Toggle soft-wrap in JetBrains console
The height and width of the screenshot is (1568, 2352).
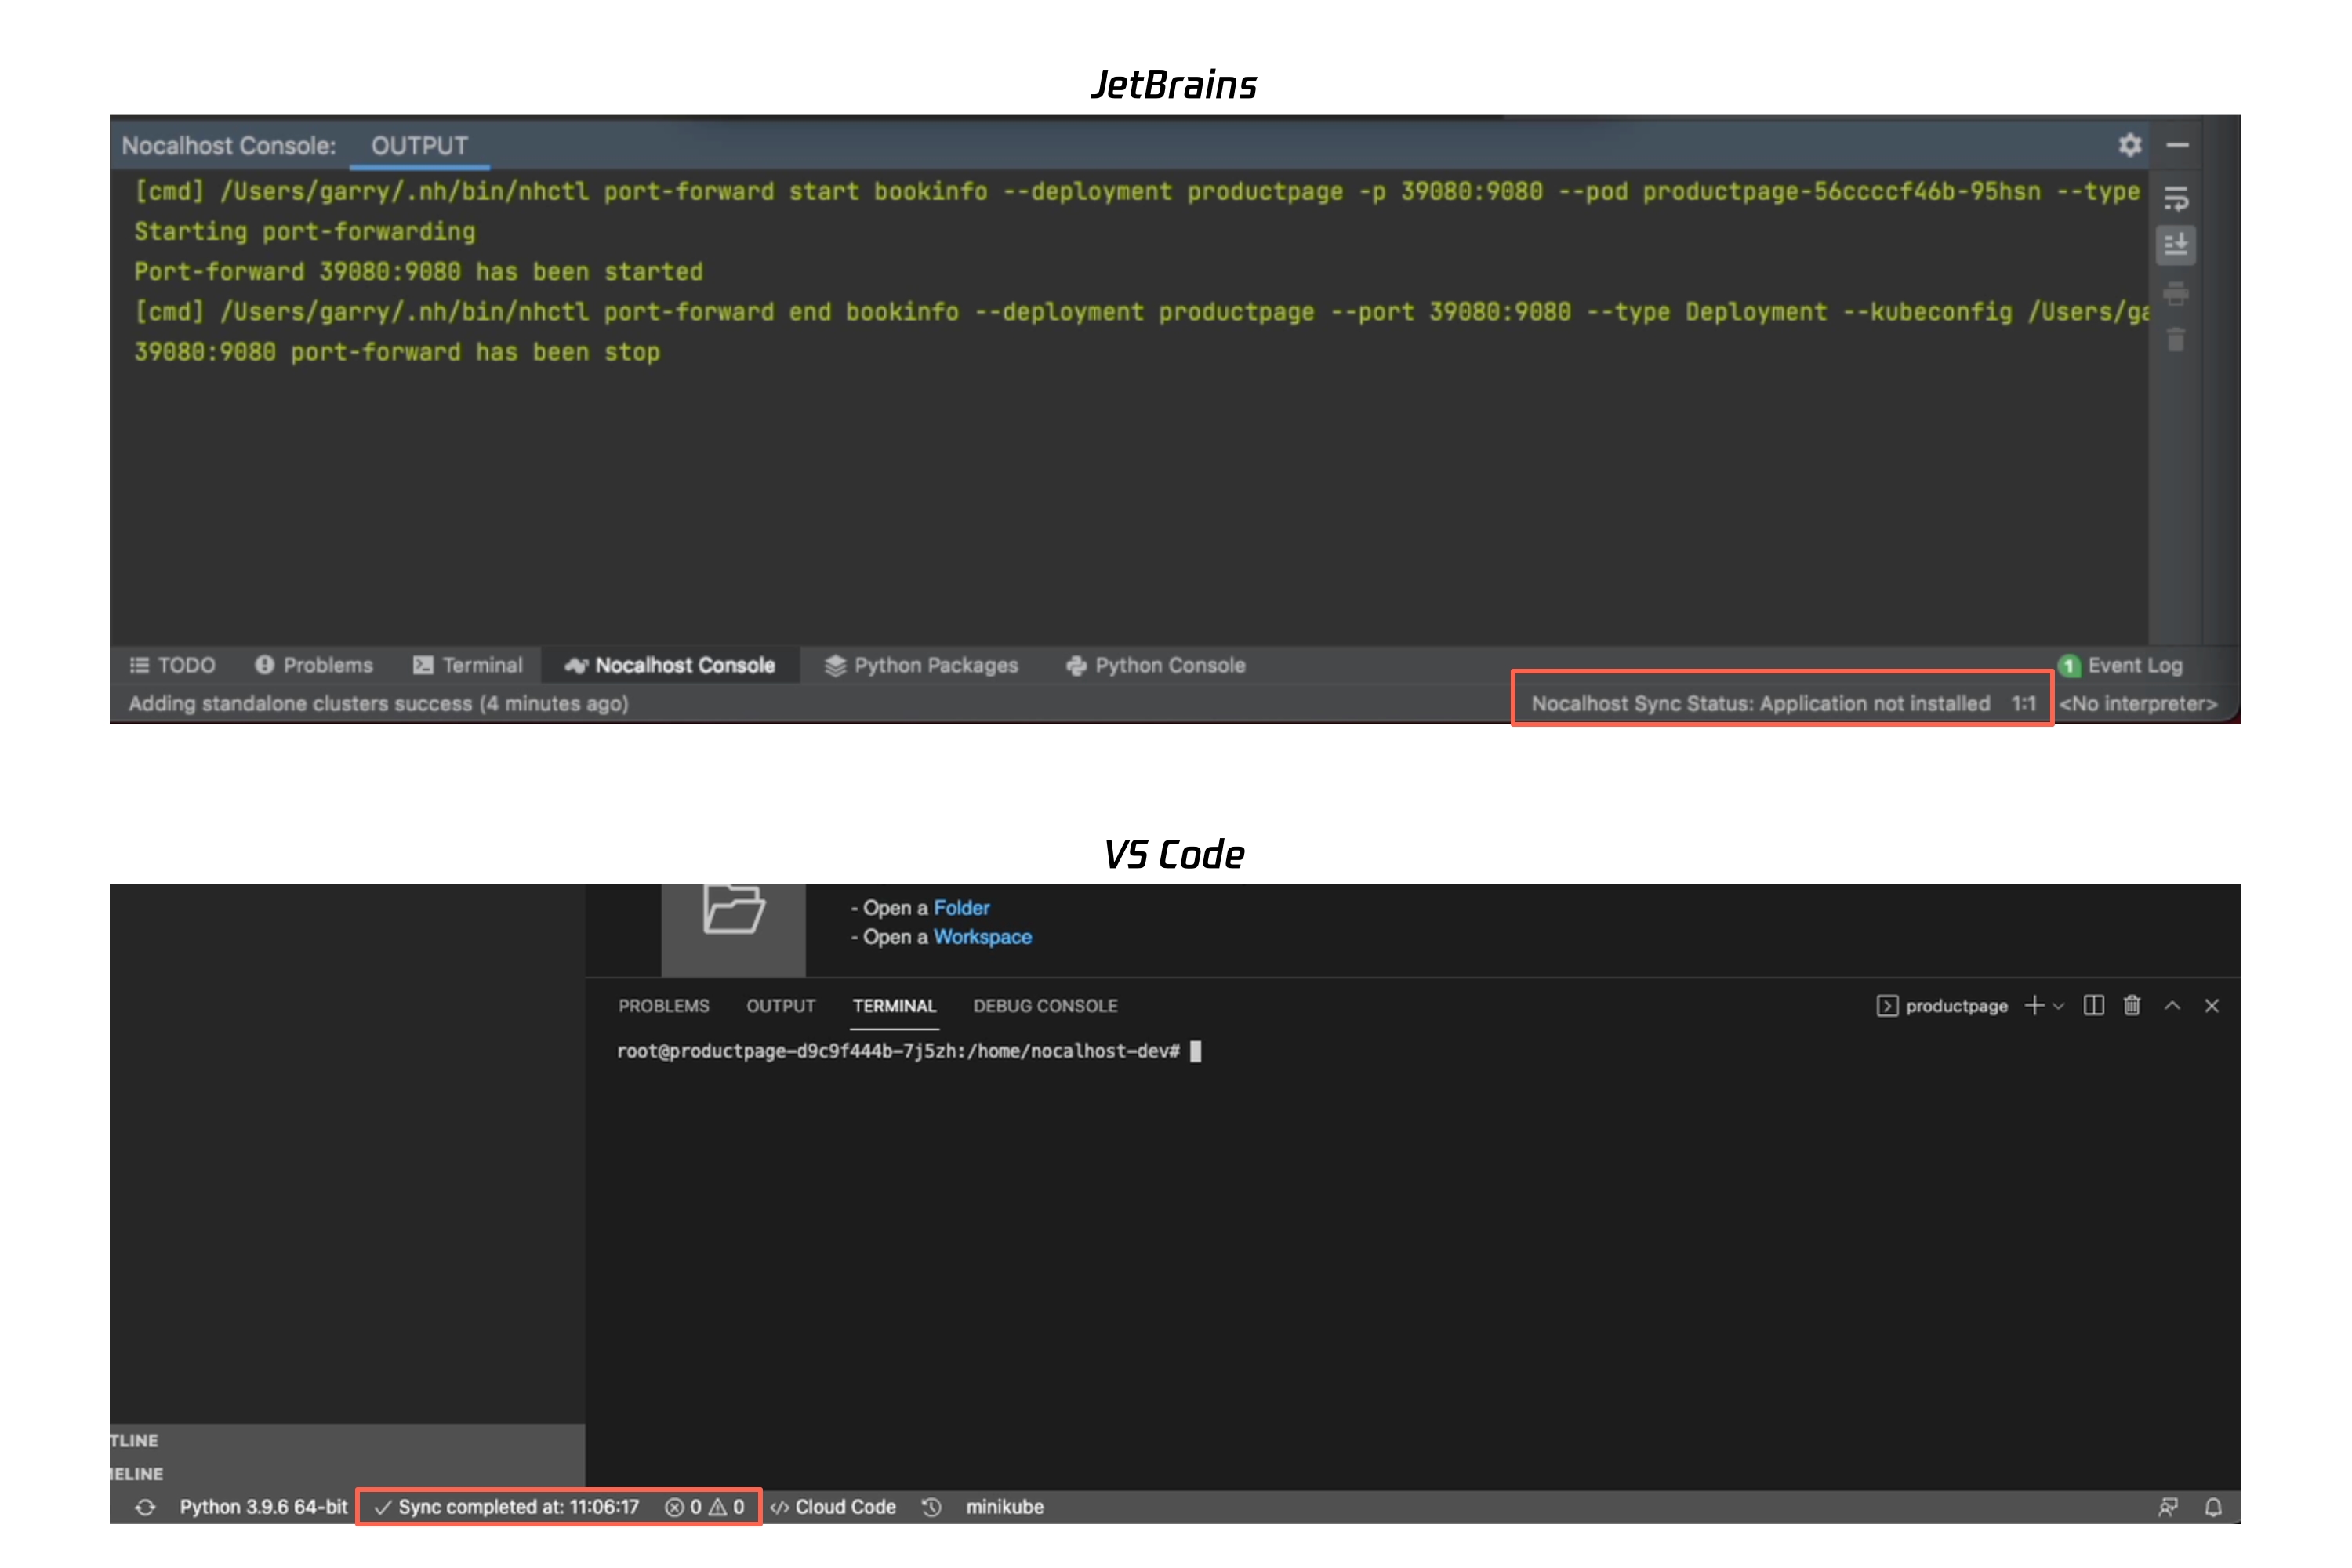[x=2176, y=198]
